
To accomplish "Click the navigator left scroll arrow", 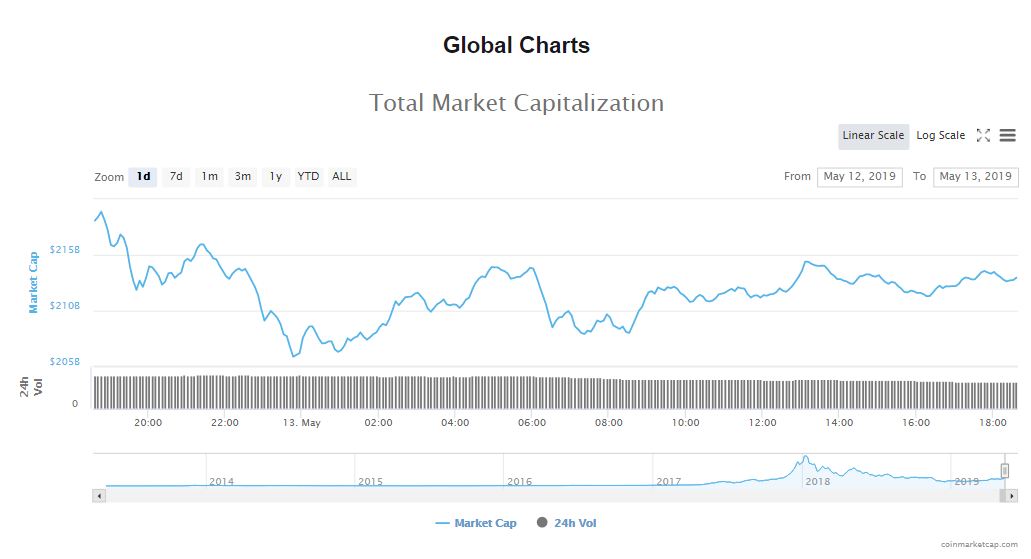I will (99, 496).
